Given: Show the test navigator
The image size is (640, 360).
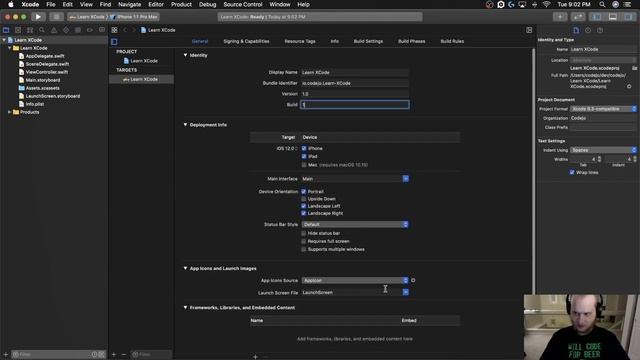Looking at the screenshot, I should (x=66, y=30).
